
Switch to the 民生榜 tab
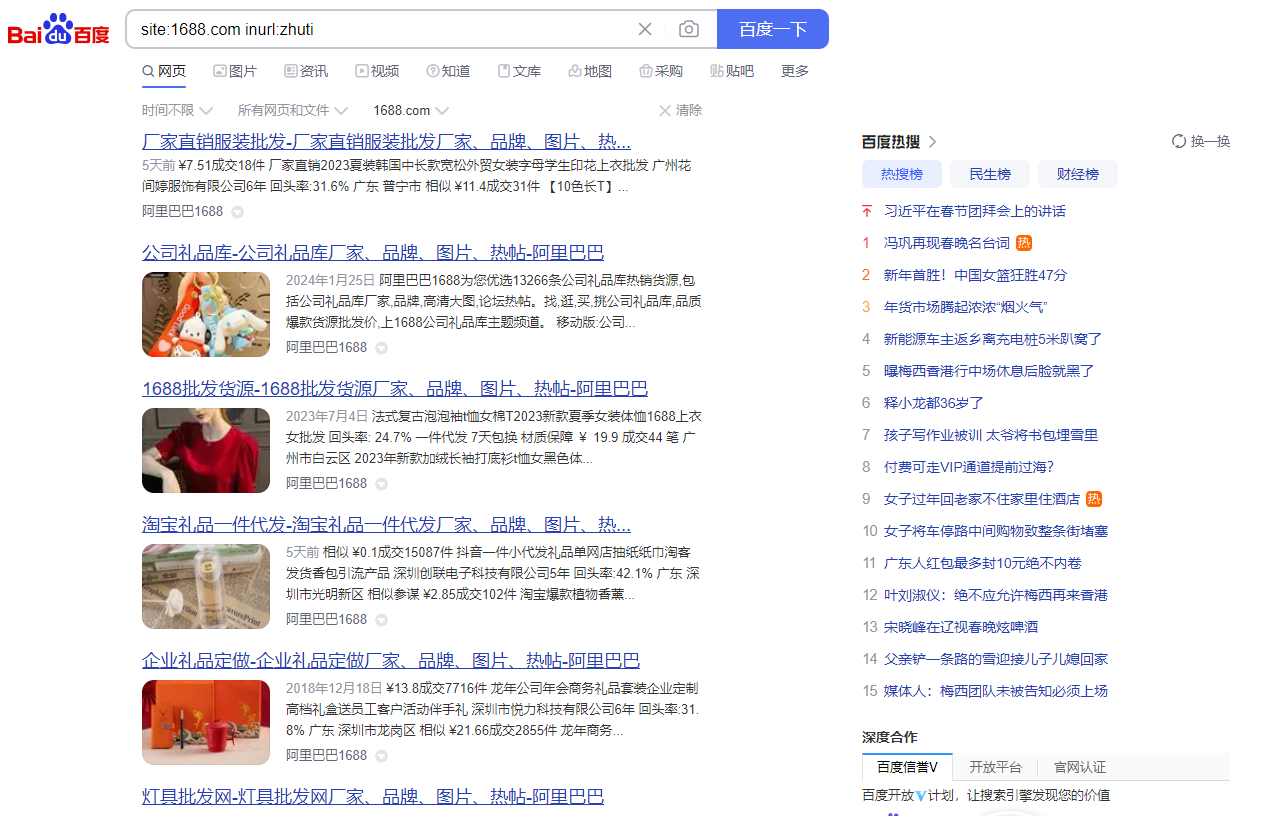(990, 174)
